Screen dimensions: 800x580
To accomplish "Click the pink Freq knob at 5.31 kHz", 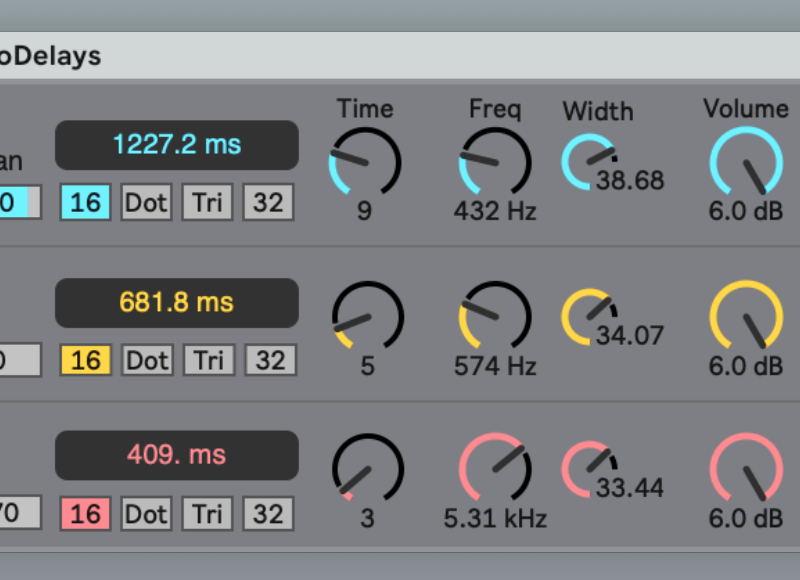I will [x=495, y=470].
